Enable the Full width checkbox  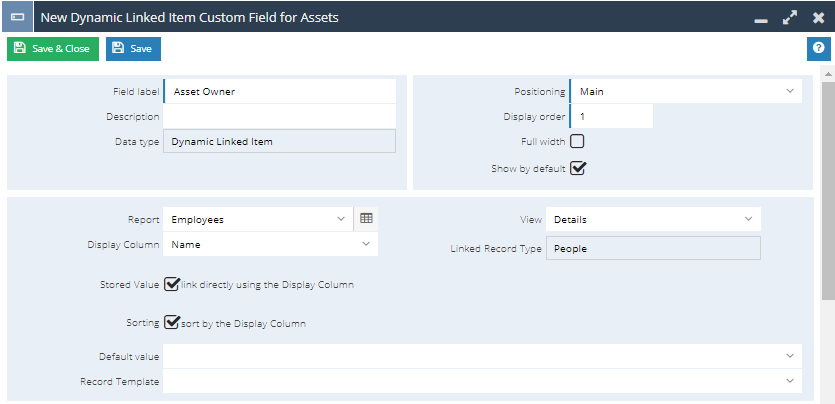point(577,142)
